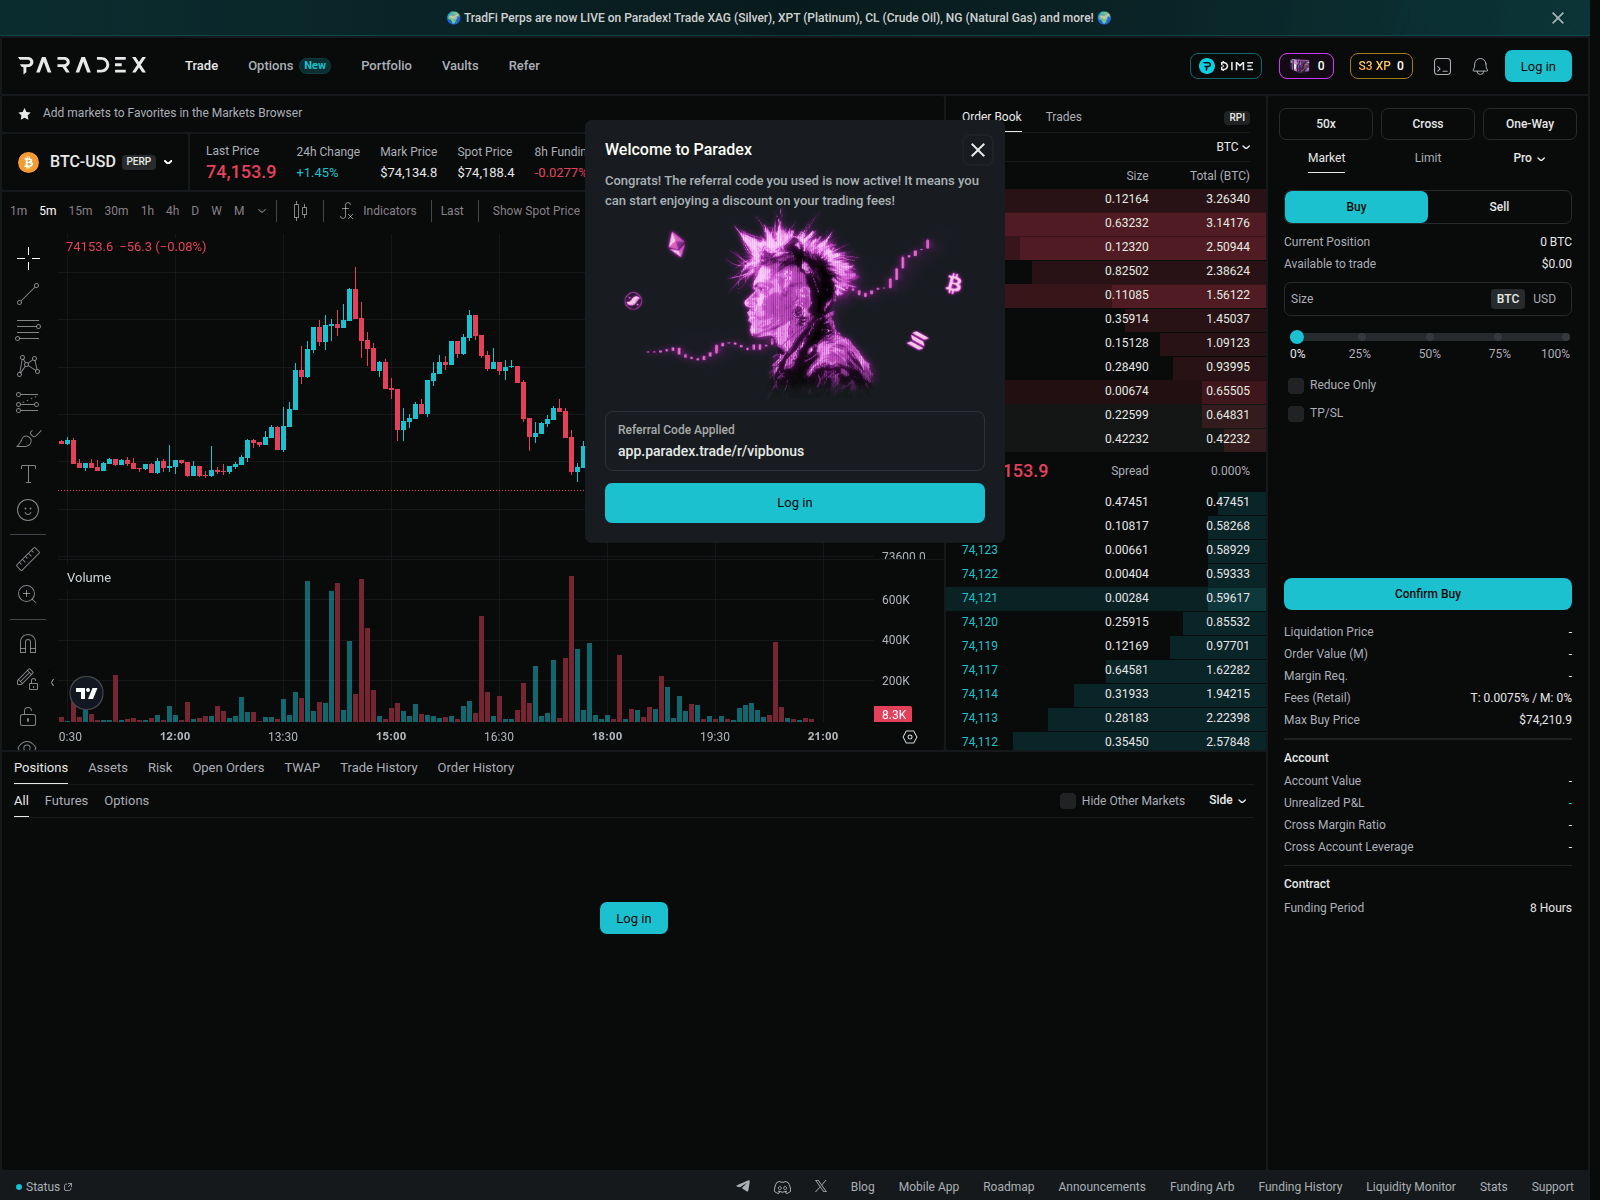Select the crosshair cursor tool

pos(28,258)
